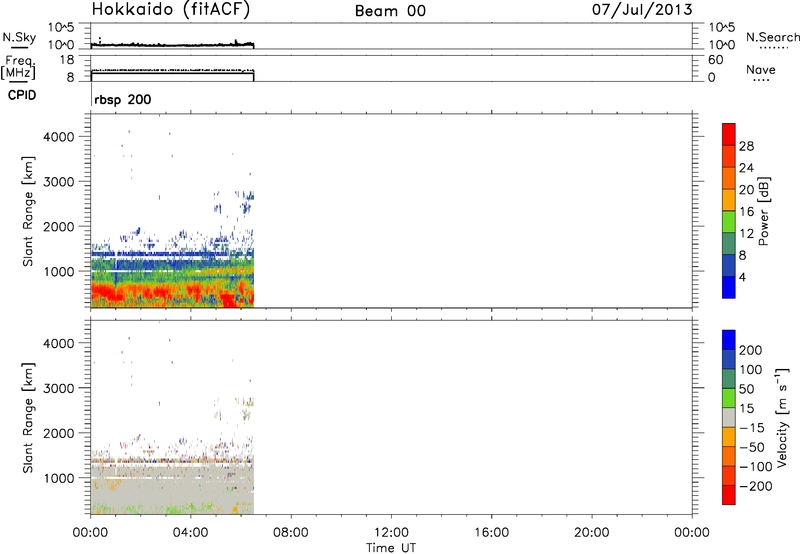Select the '08:00' time tick label
This screenshot has width=800, height=554.
[x=291, y=533]
